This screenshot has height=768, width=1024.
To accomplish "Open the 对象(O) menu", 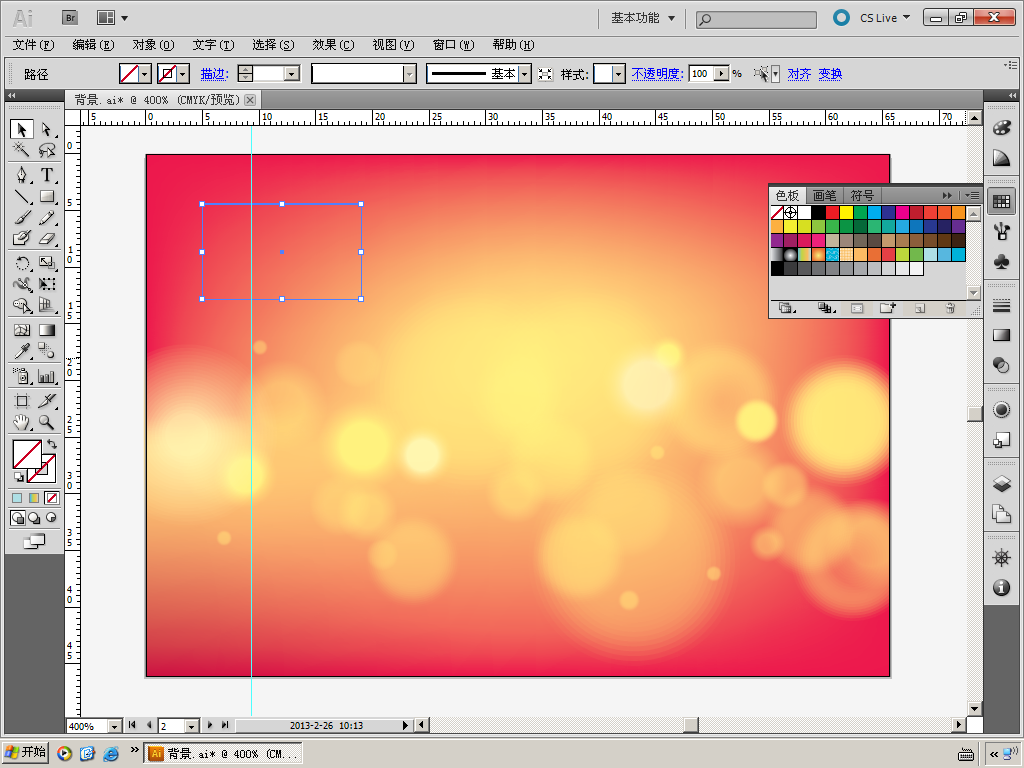I will pyautogui.click(x=153, y=45).
